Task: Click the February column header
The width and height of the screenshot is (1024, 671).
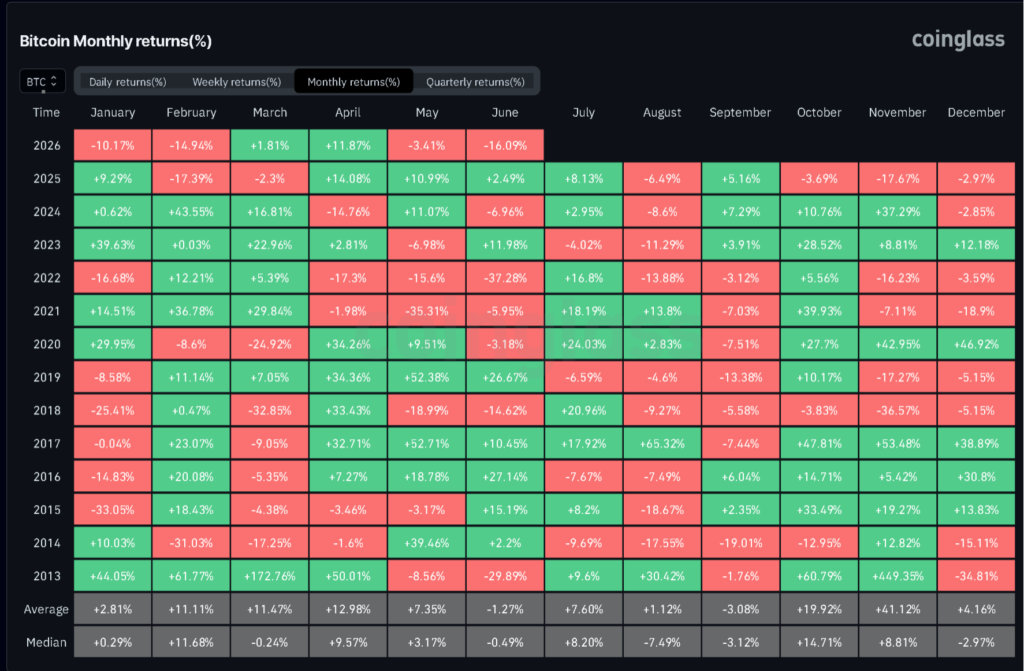Action: [x=191, y=112]
